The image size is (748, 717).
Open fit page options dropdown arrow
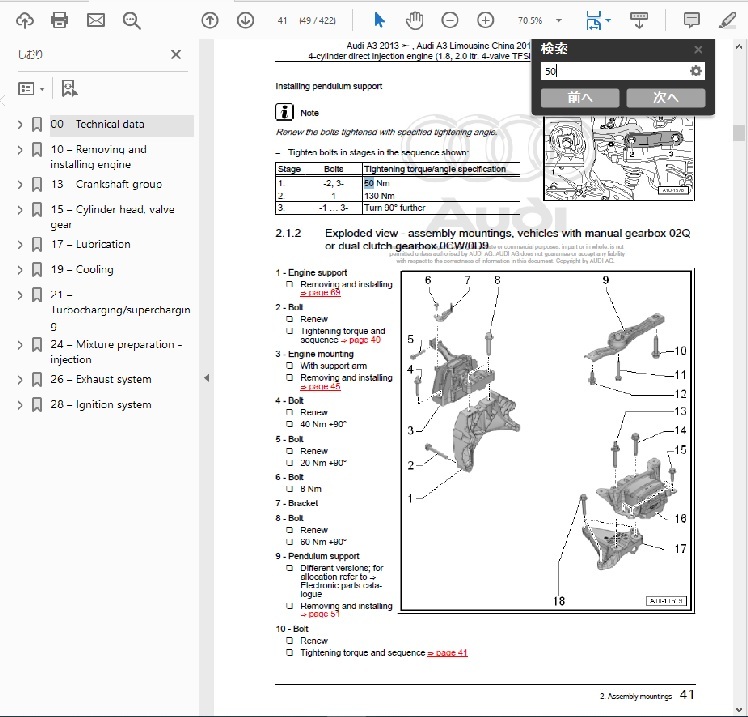[608, 21]
